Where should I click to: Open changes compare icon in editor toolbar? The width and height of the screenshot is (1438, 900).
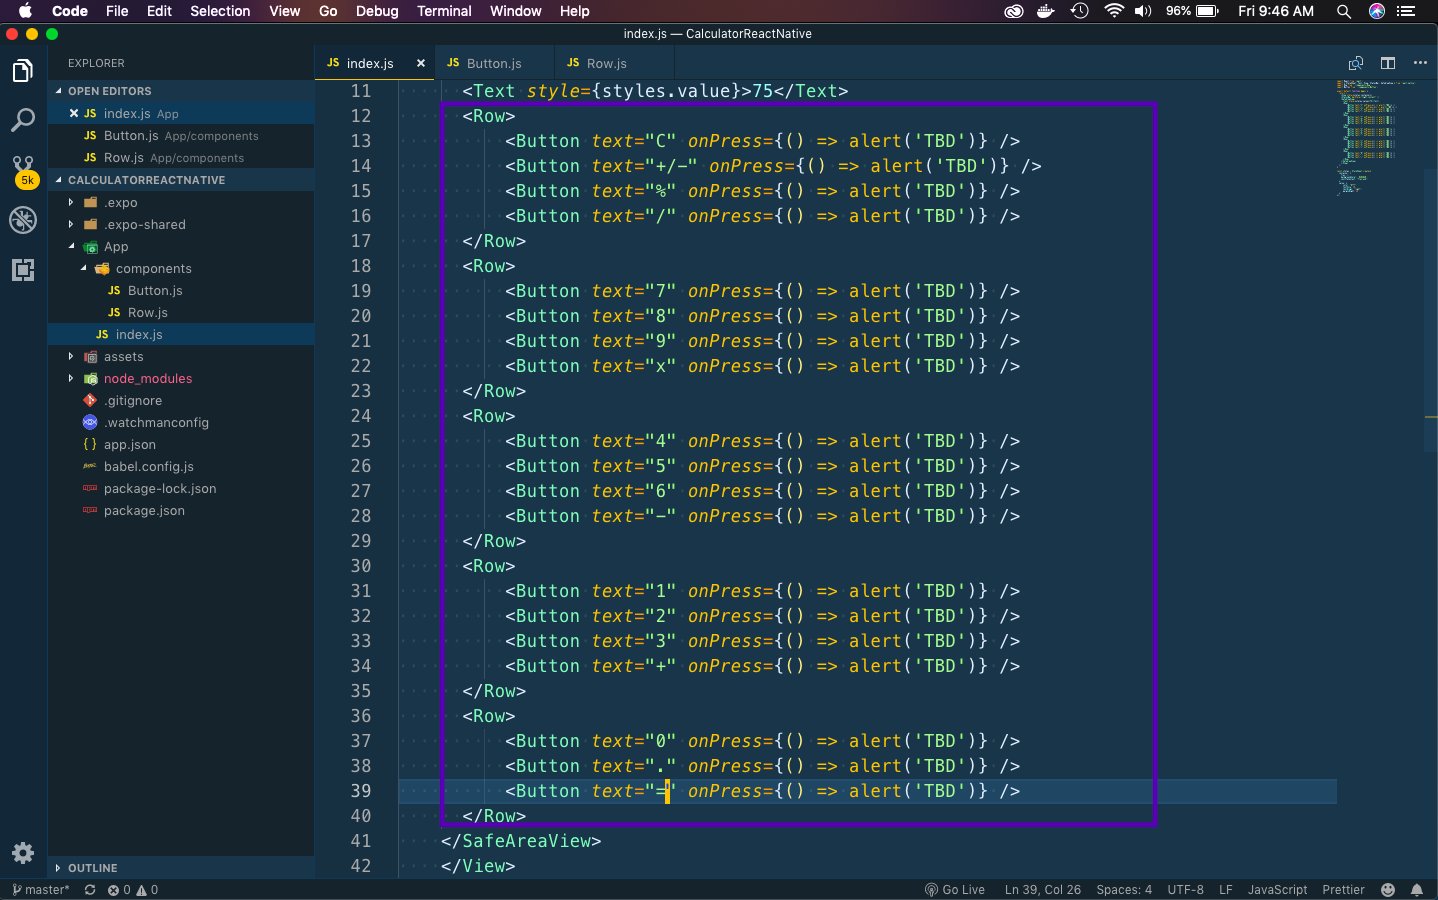1356,63
